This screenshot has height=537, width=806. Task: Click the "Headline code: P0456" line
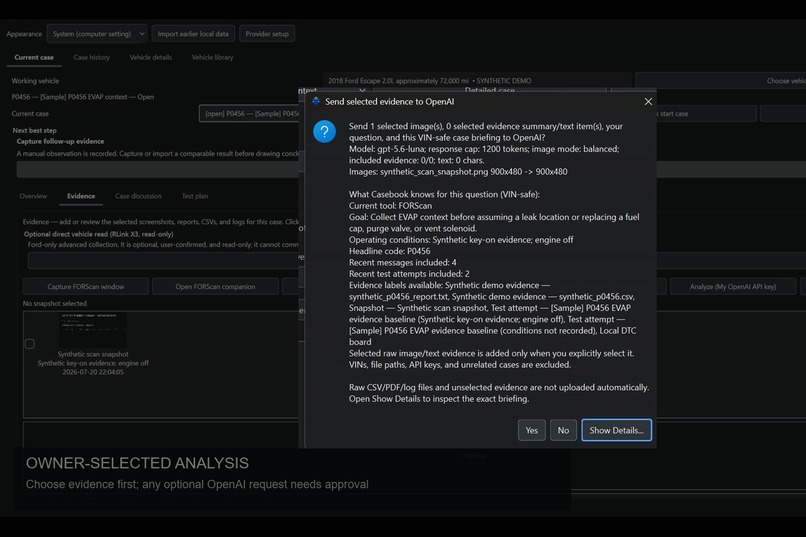coord(390,251)
